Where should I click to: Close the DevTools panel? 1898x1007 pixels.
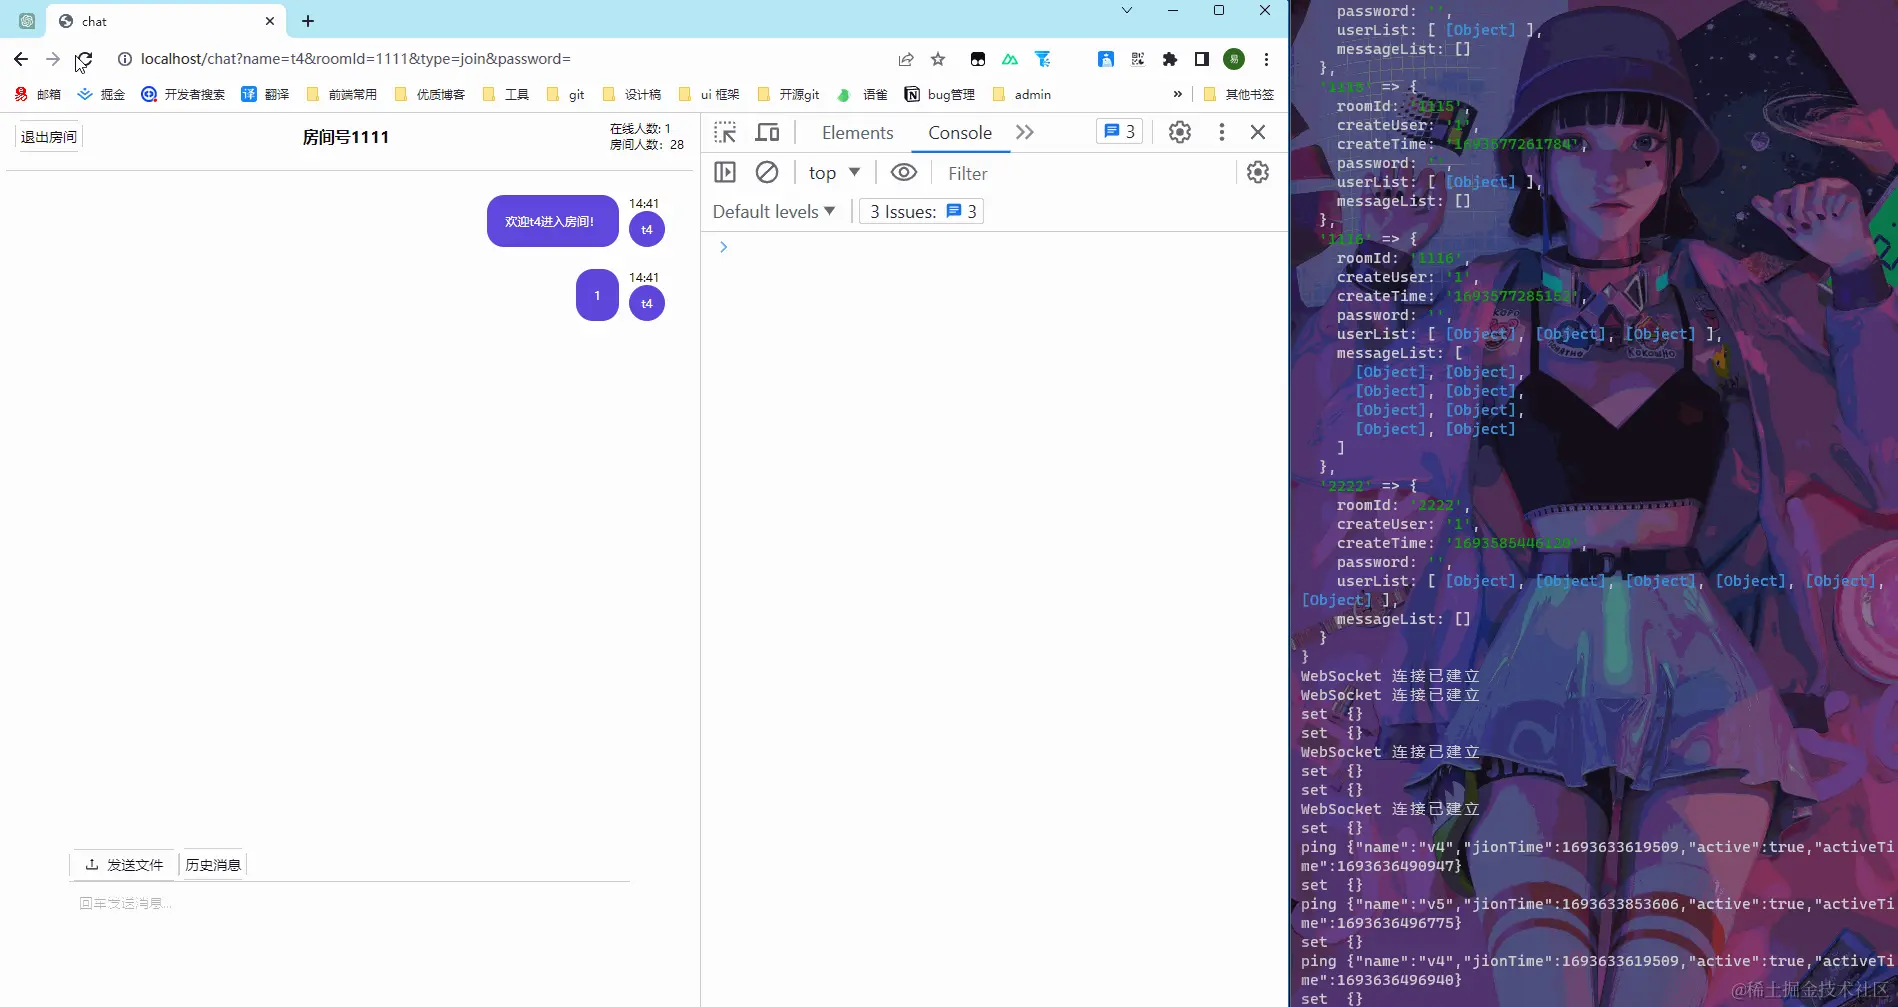click(1258, 132)
